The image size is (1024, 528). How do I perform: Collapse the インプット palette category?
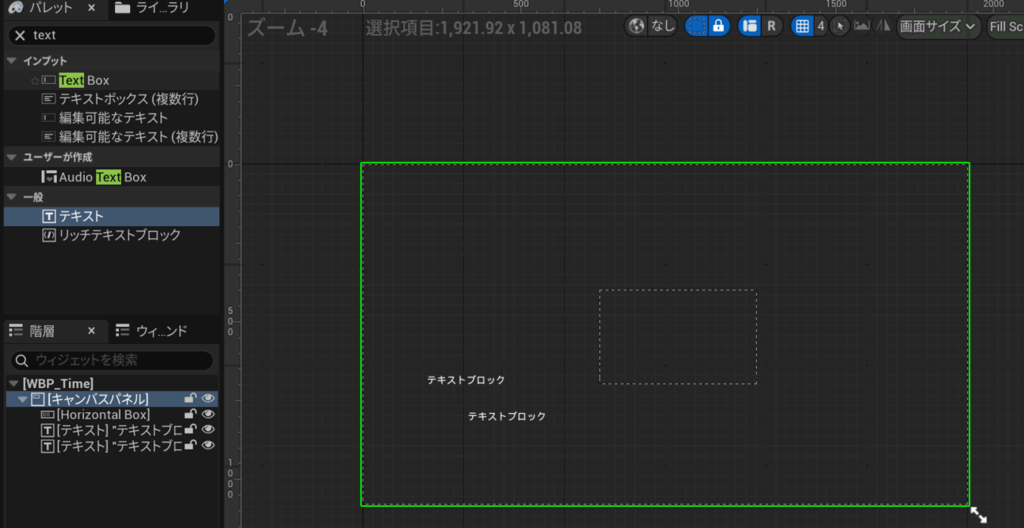click(x=11, y=61)
